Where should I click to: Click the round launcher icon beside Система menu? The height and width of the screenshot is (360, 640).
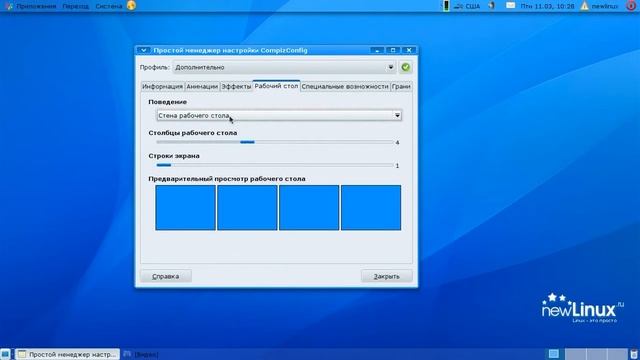pos(131,6)
